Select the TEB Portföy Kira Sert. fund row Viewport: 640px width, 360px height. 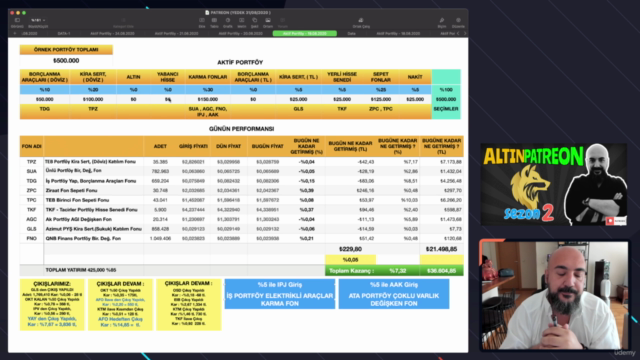[241, 162]
